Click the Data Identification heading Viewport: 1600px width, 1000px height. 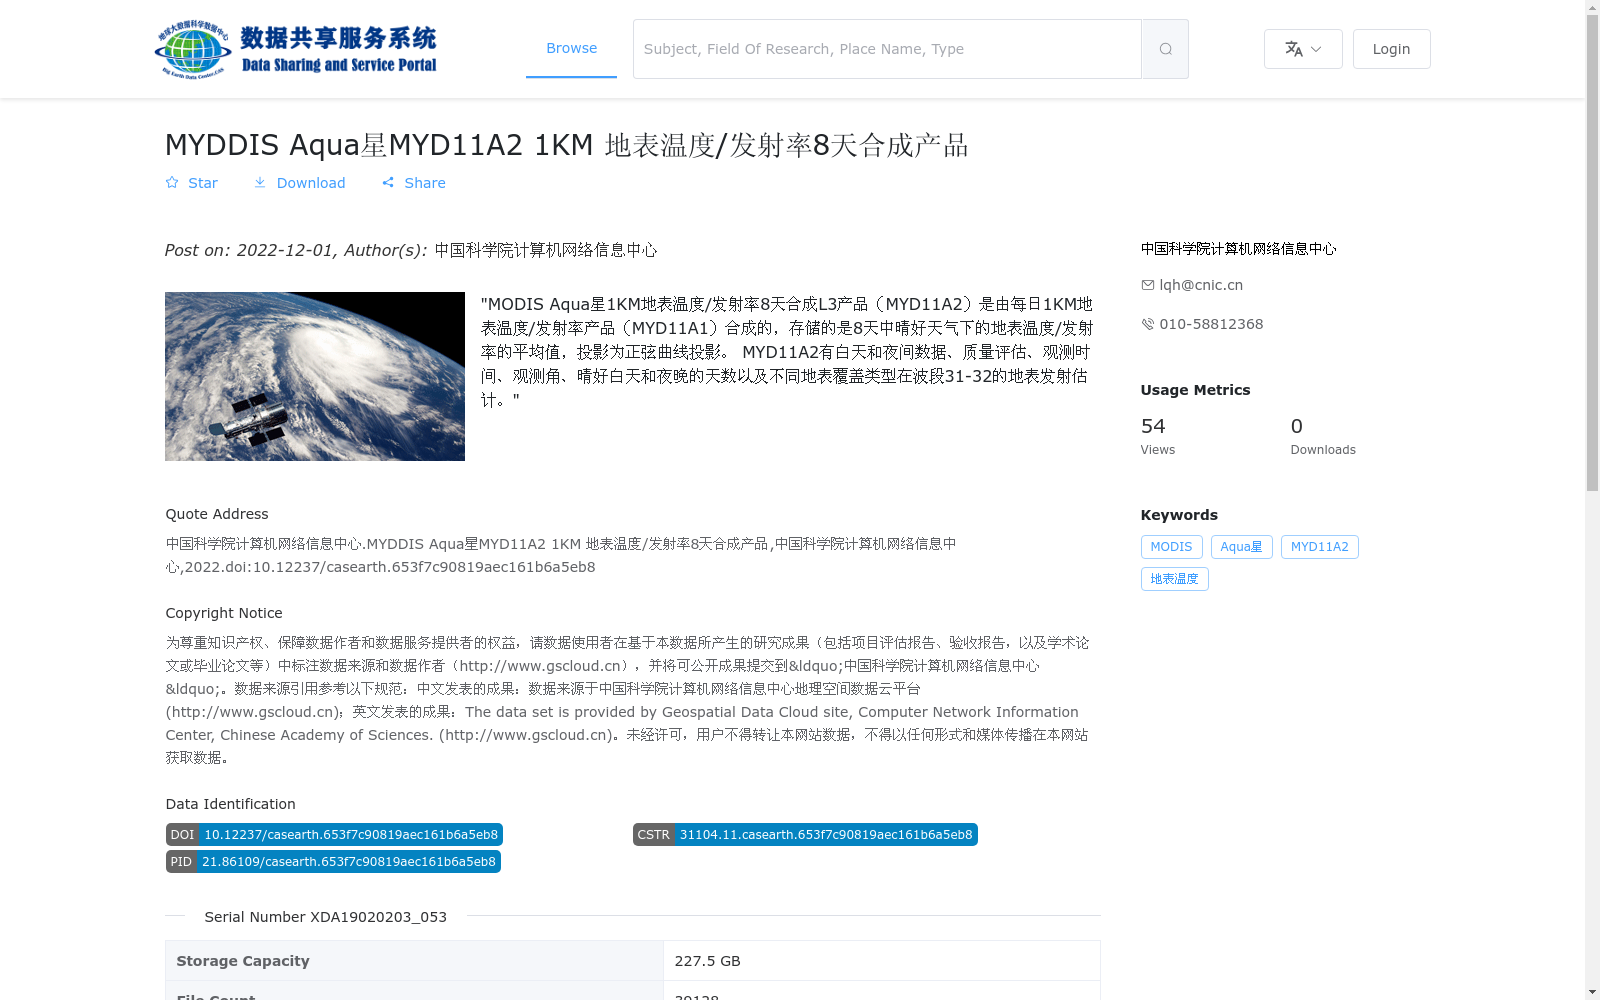[x=230, y=804]
